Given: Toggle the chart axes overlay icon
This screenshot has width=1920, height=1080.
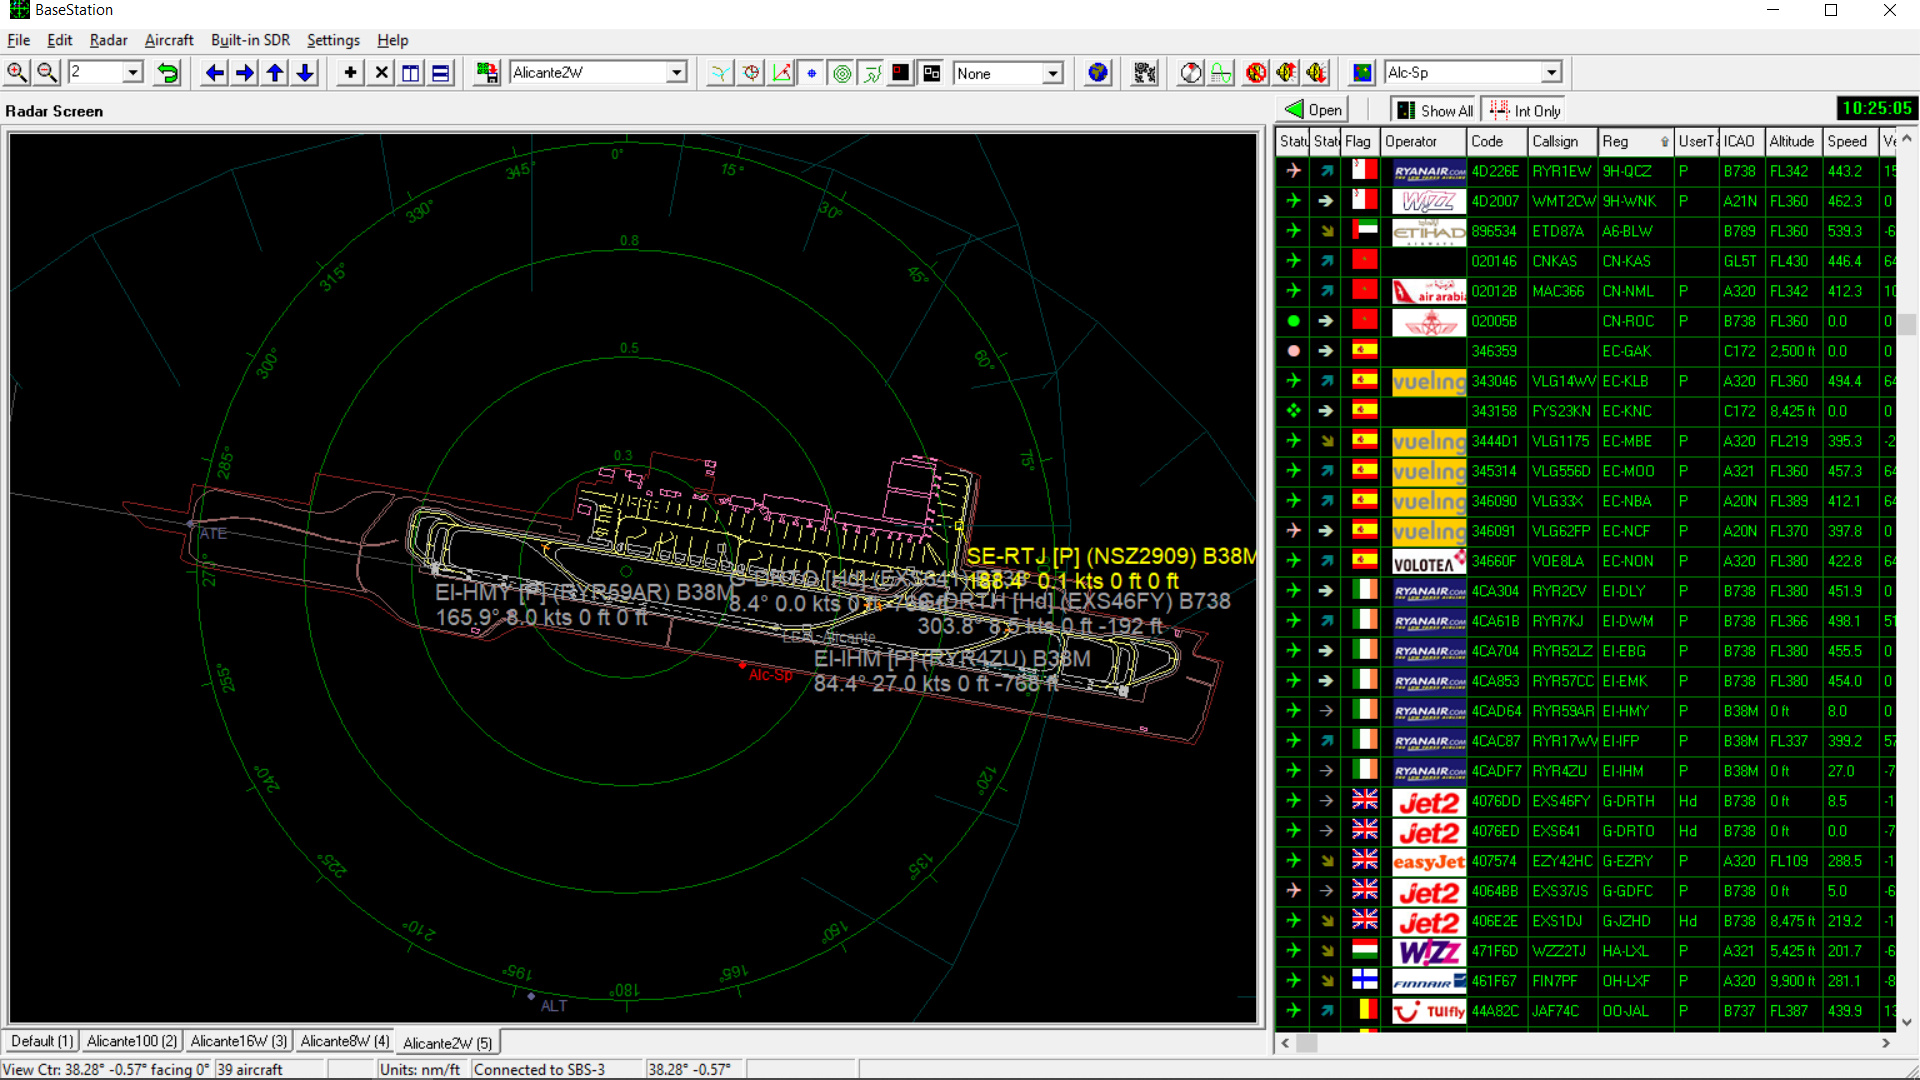Looking at the screenshot, I should [781, 73].
